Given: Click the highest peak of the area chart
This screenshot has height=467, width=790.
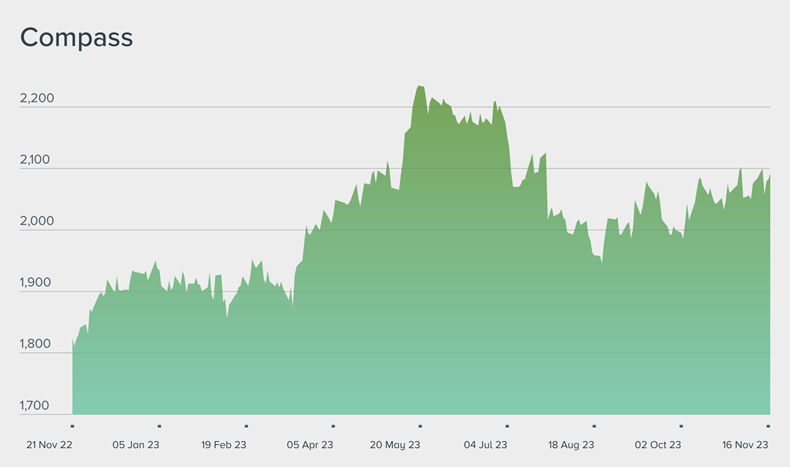Looking at the screenshot, I should (x=419, y=87).
